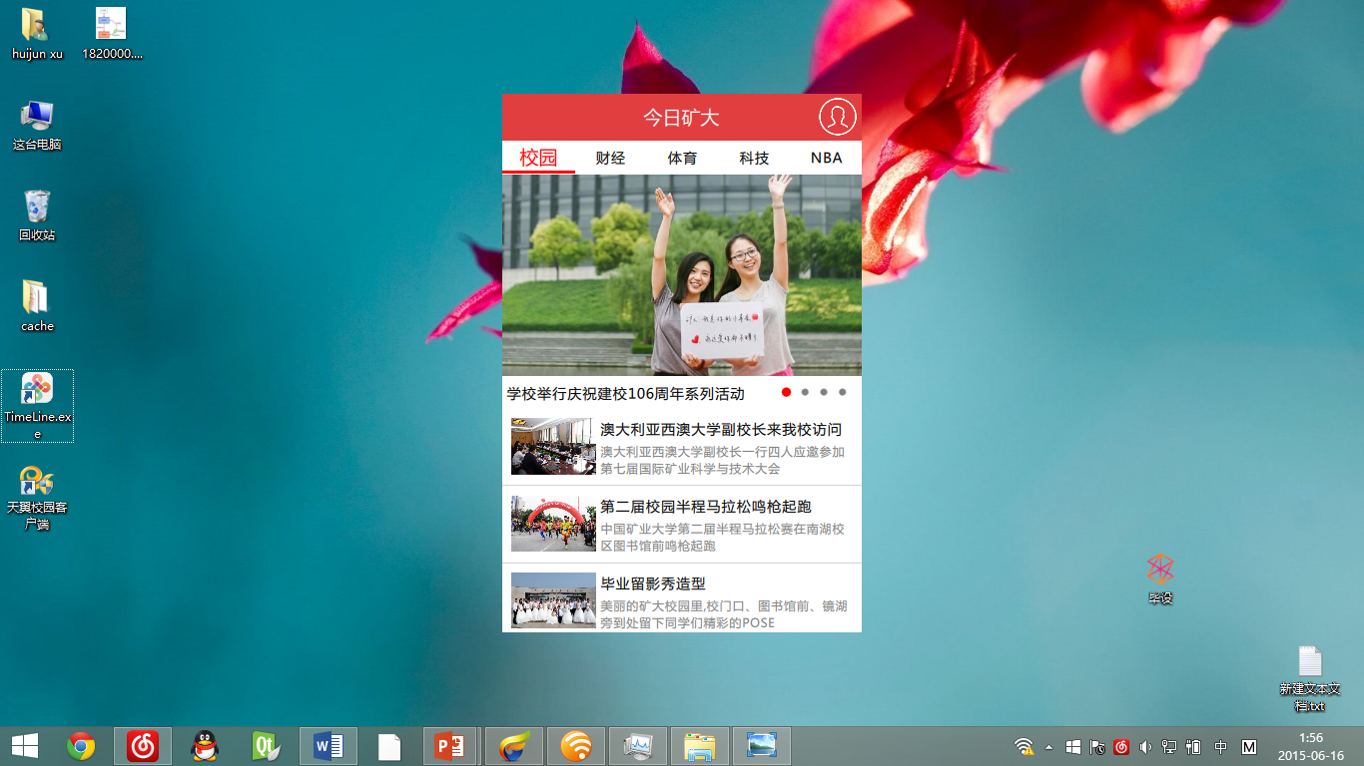Click the NetEase Music tray icon
This screenshot has height=766, width=1364.
pos(1121,747)
